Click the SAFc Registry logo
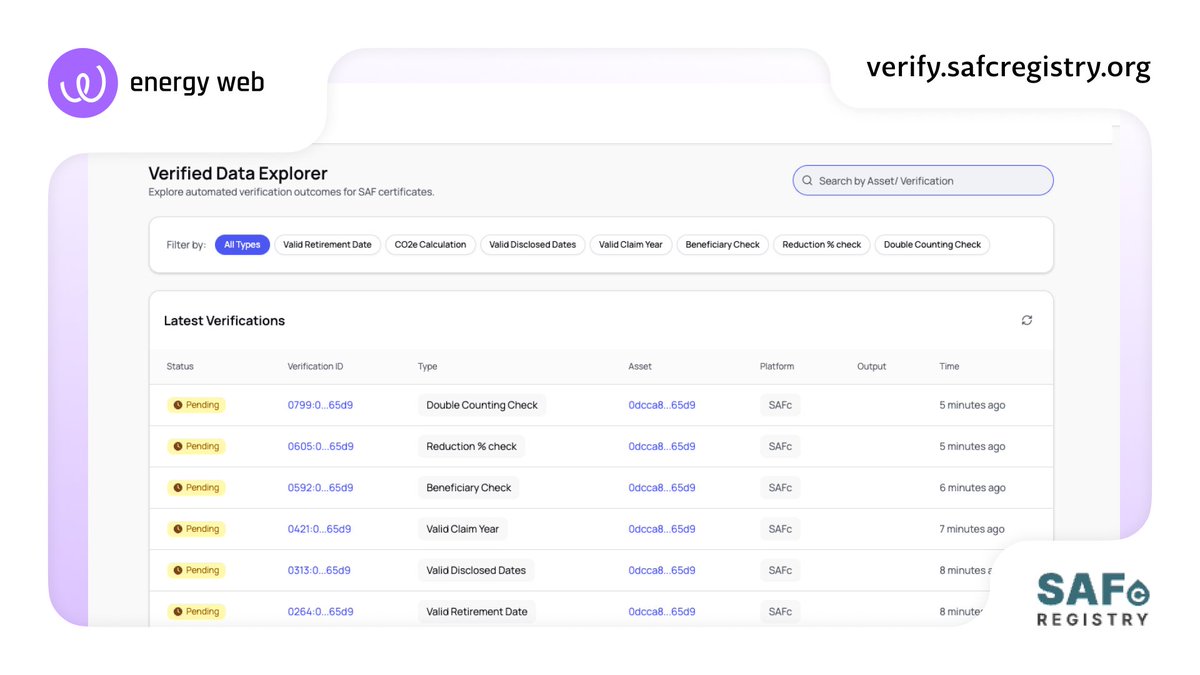Image resolution: width=1200 pixels, height=675 pixels. coord(1092,598)
